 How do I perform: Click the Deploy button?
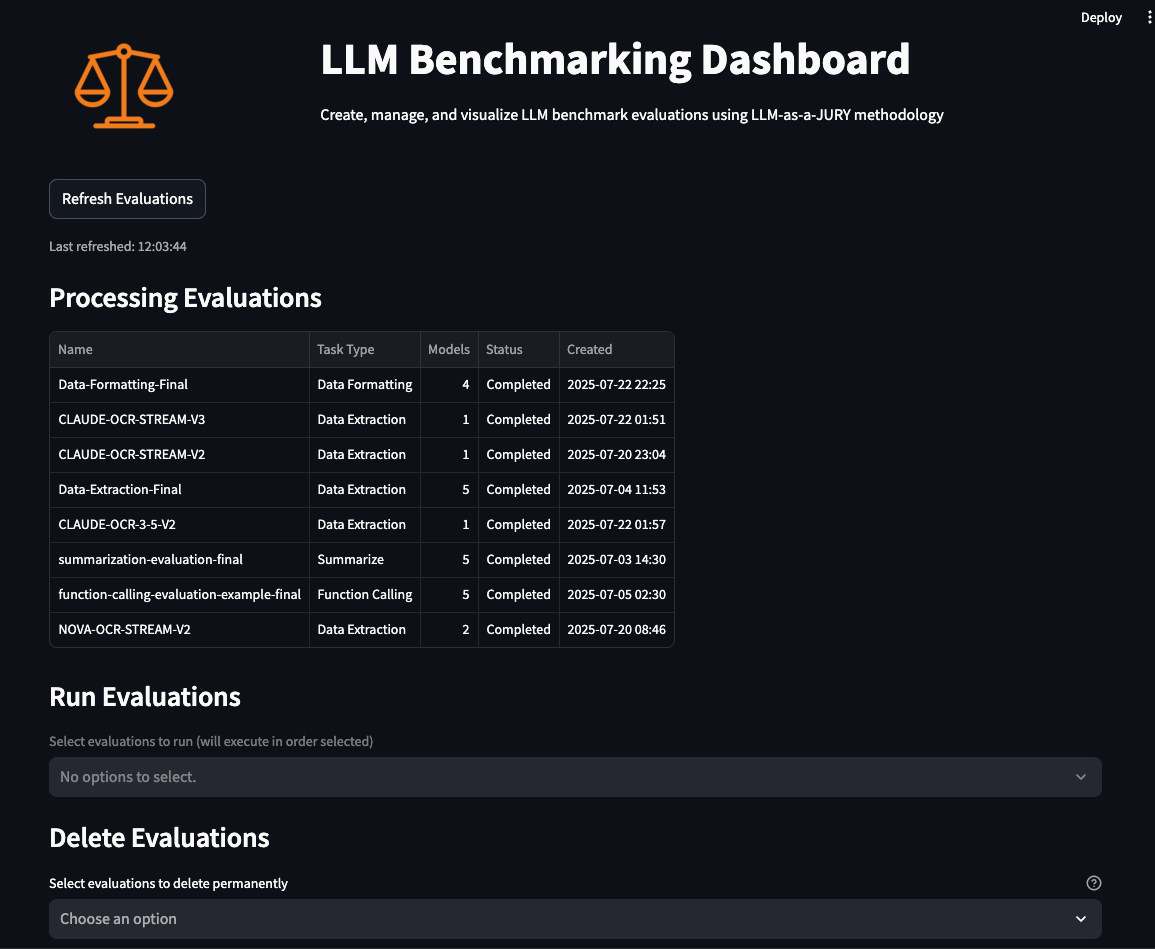(x=1101, y=18)
